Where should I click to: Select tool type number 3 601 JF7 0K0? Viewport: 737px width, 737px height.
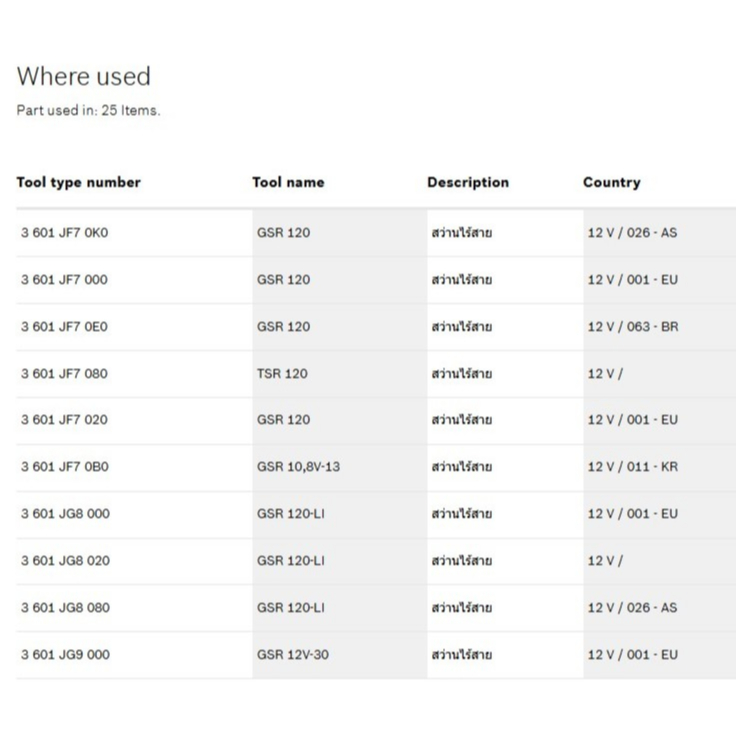[64, 233]
